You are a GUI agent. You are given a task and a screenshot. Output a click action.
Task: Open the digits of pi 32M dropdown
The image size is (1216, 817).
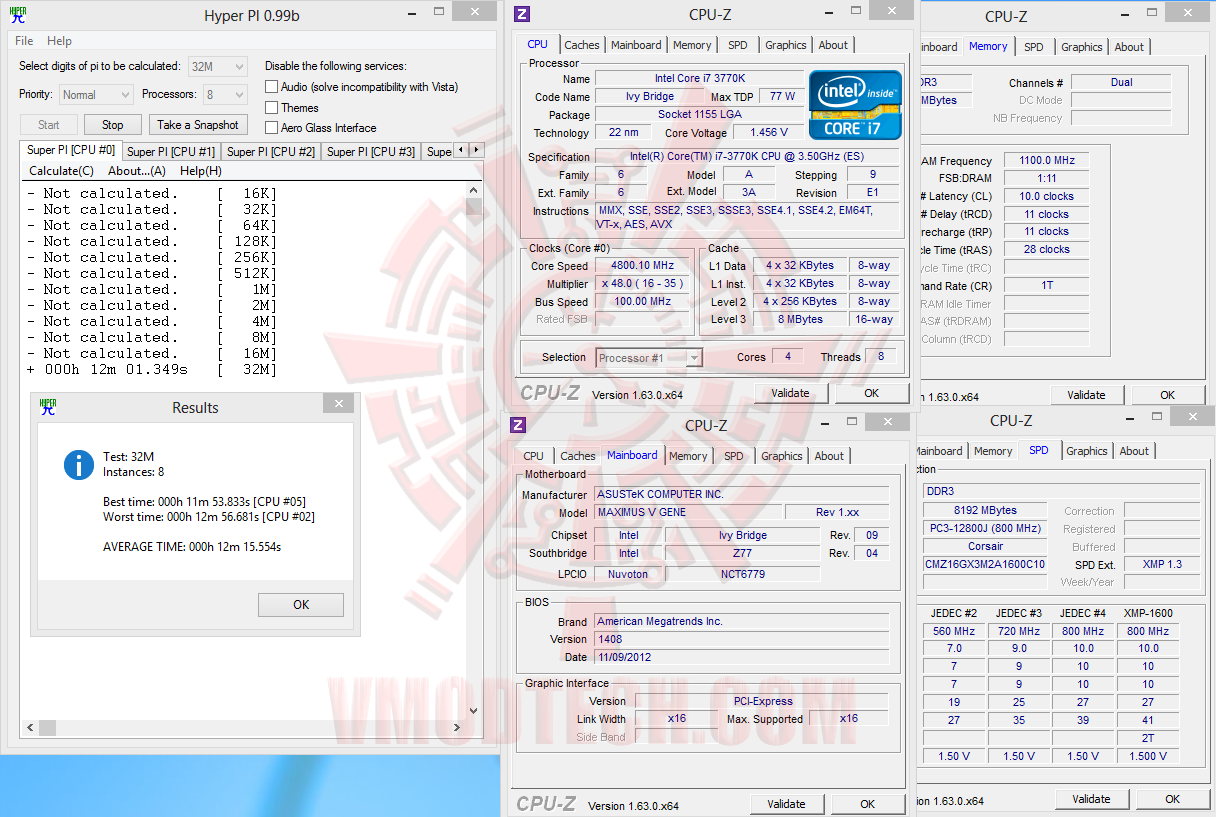(x=218, y=66)
